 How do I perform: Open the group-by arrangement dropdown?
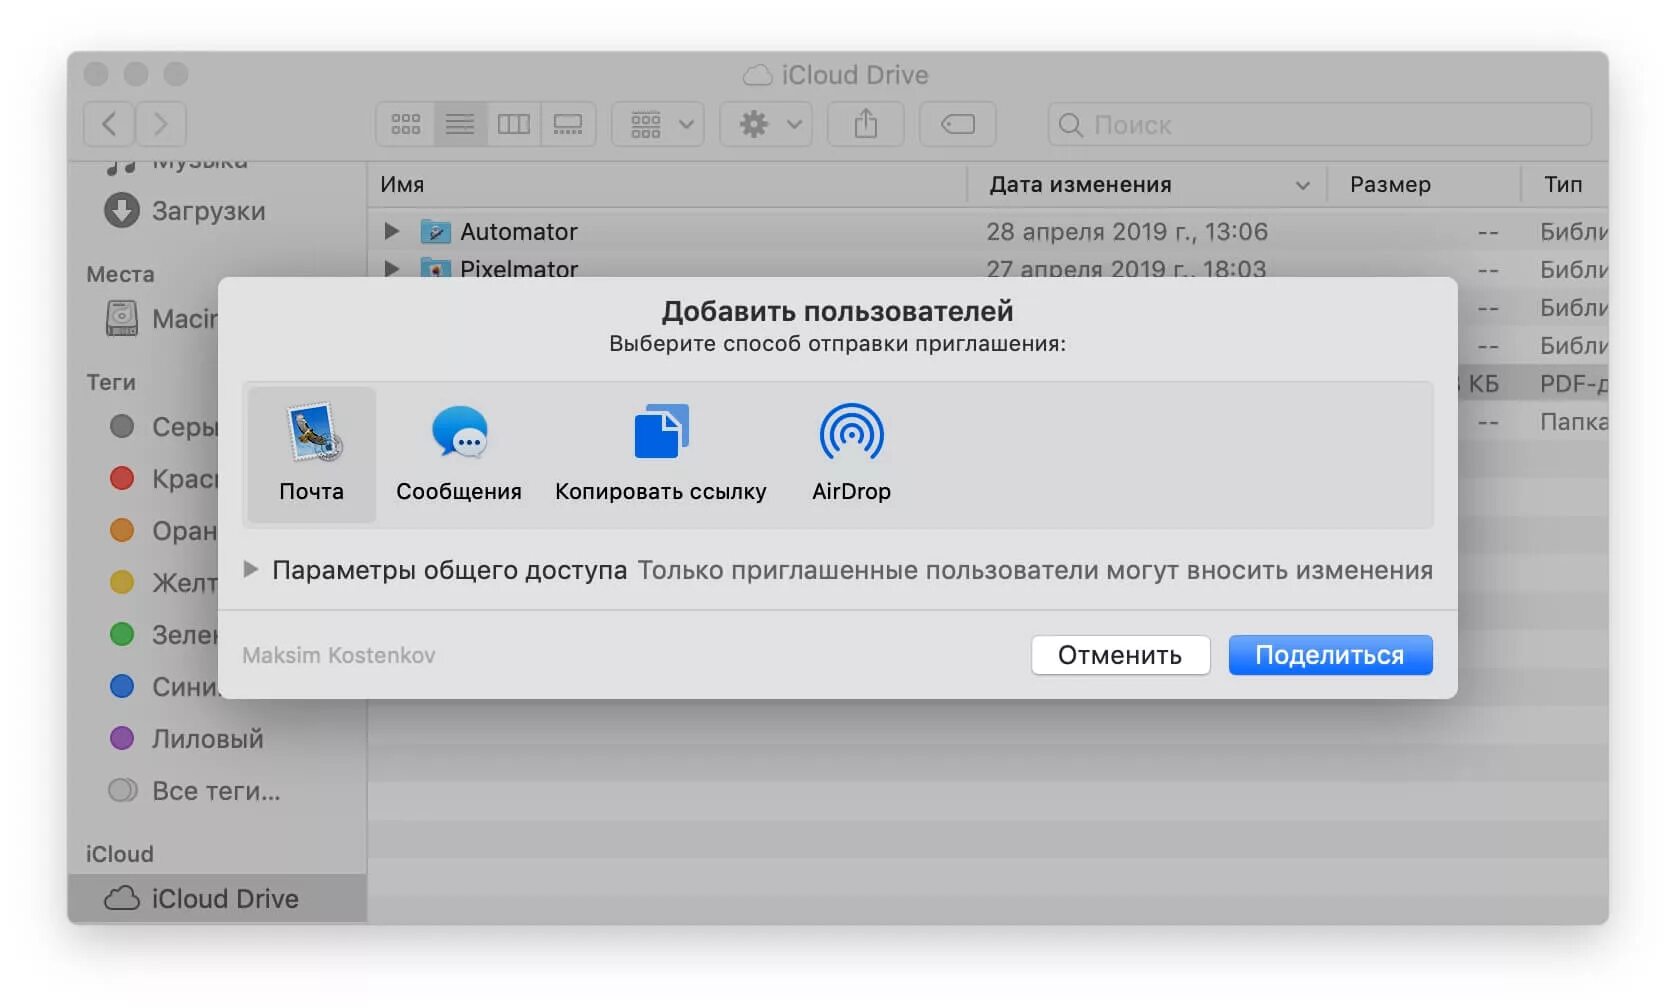click(x=658, y=124)
